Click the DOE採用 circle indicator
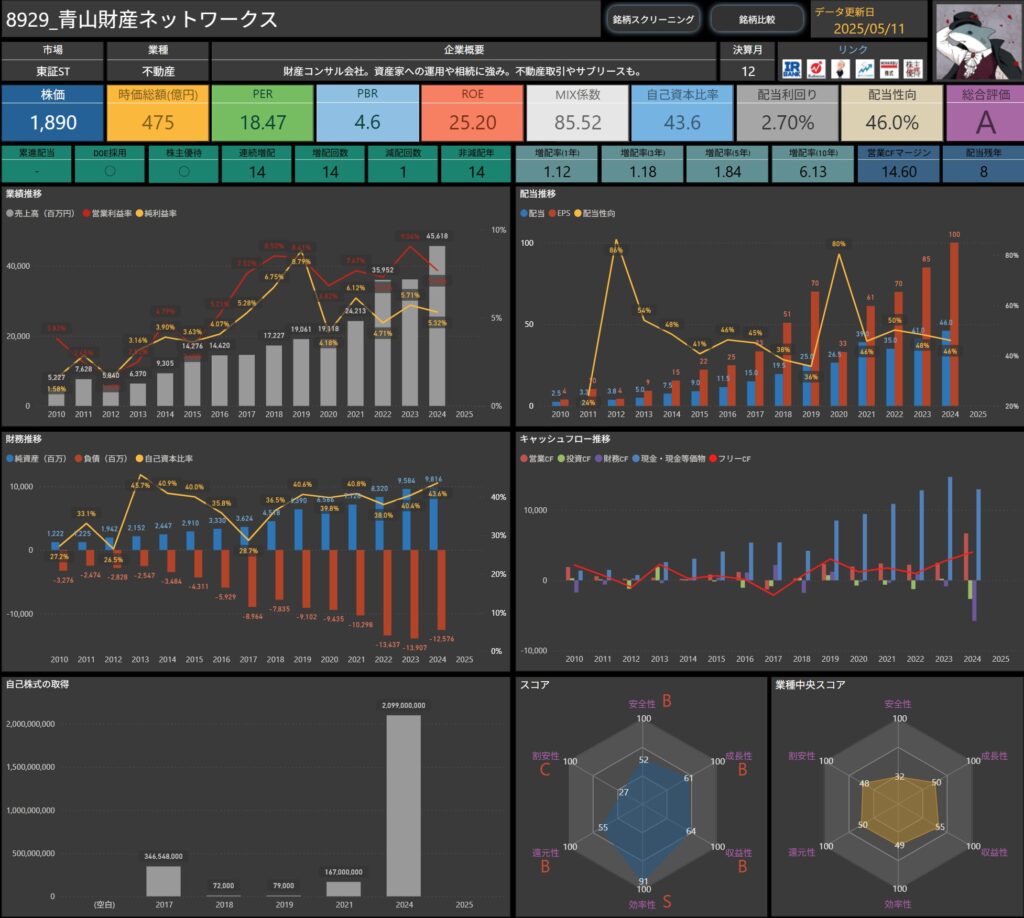1024x918 pixels. coord(110,171)
